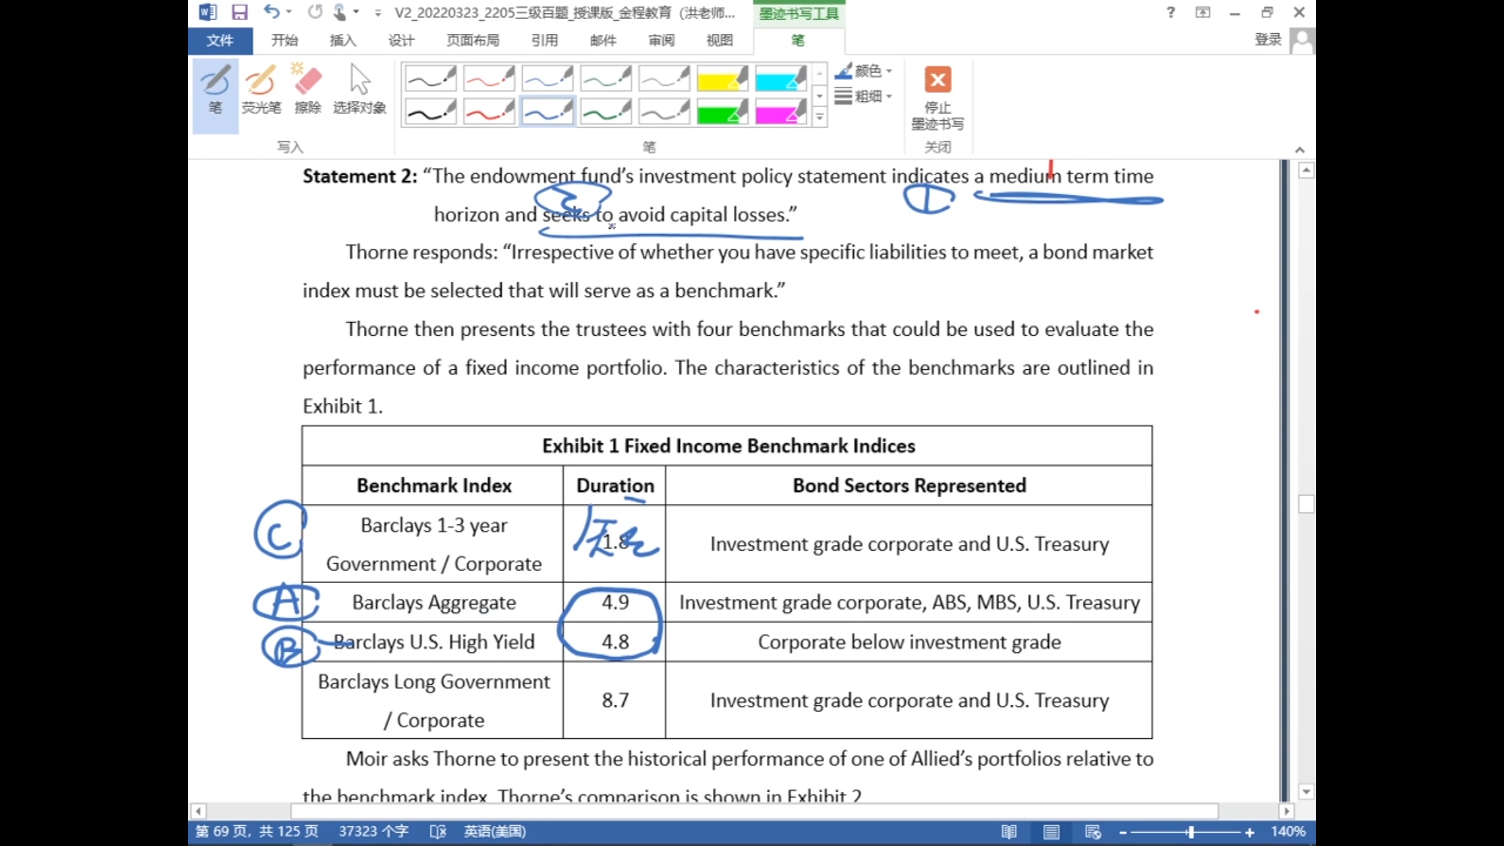
Task: Activate the 选择对象 select objects tool
Action: [x=359, y=90]
